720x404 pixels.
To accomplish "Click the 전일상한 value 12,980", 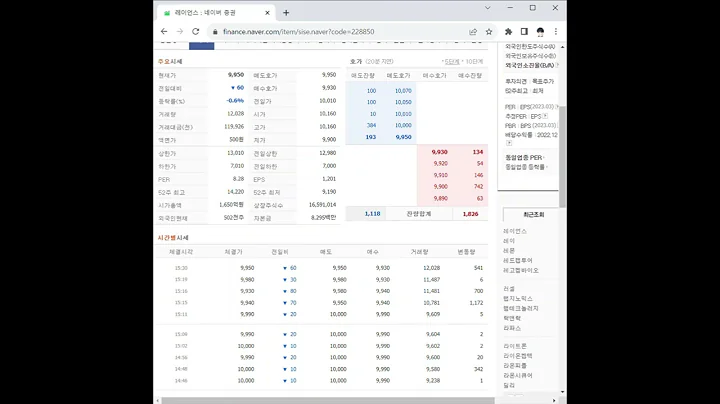I will 327,153.
